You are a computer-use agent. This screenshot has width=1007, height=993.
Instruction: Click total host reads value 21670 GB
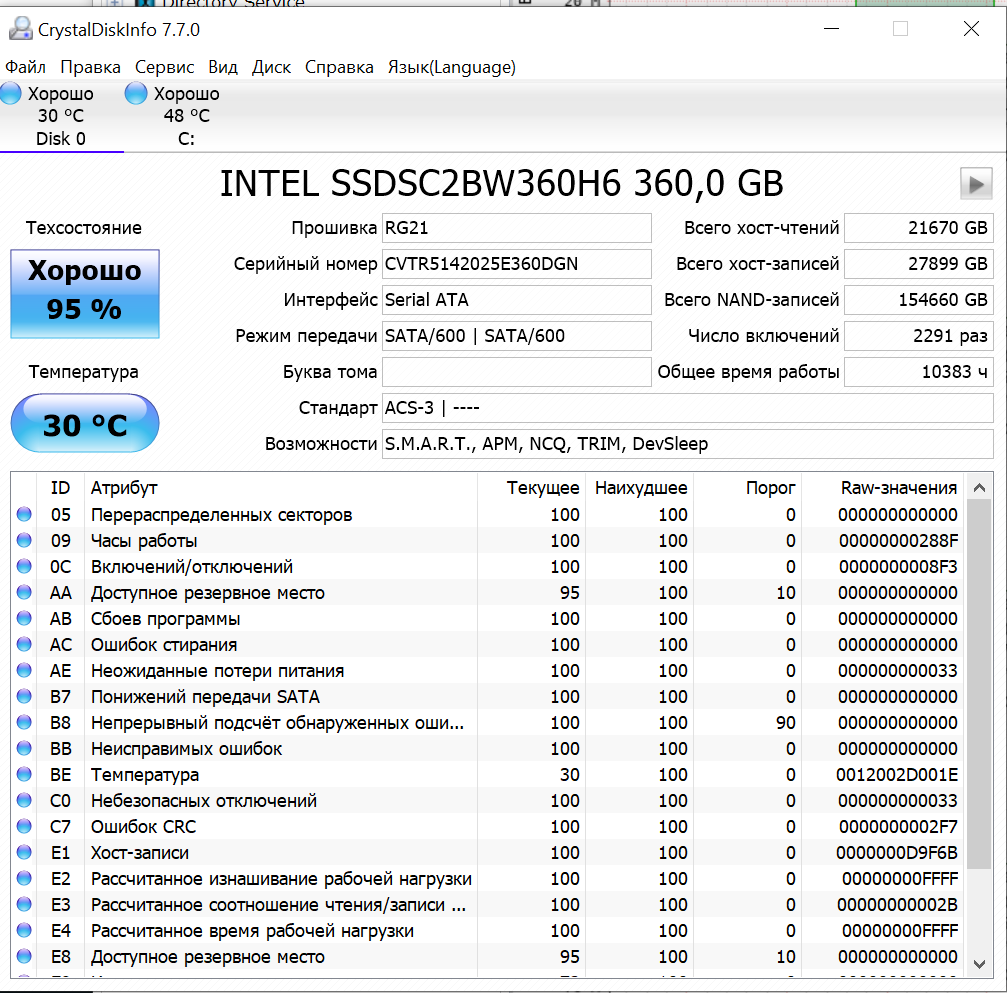point(918,228)
